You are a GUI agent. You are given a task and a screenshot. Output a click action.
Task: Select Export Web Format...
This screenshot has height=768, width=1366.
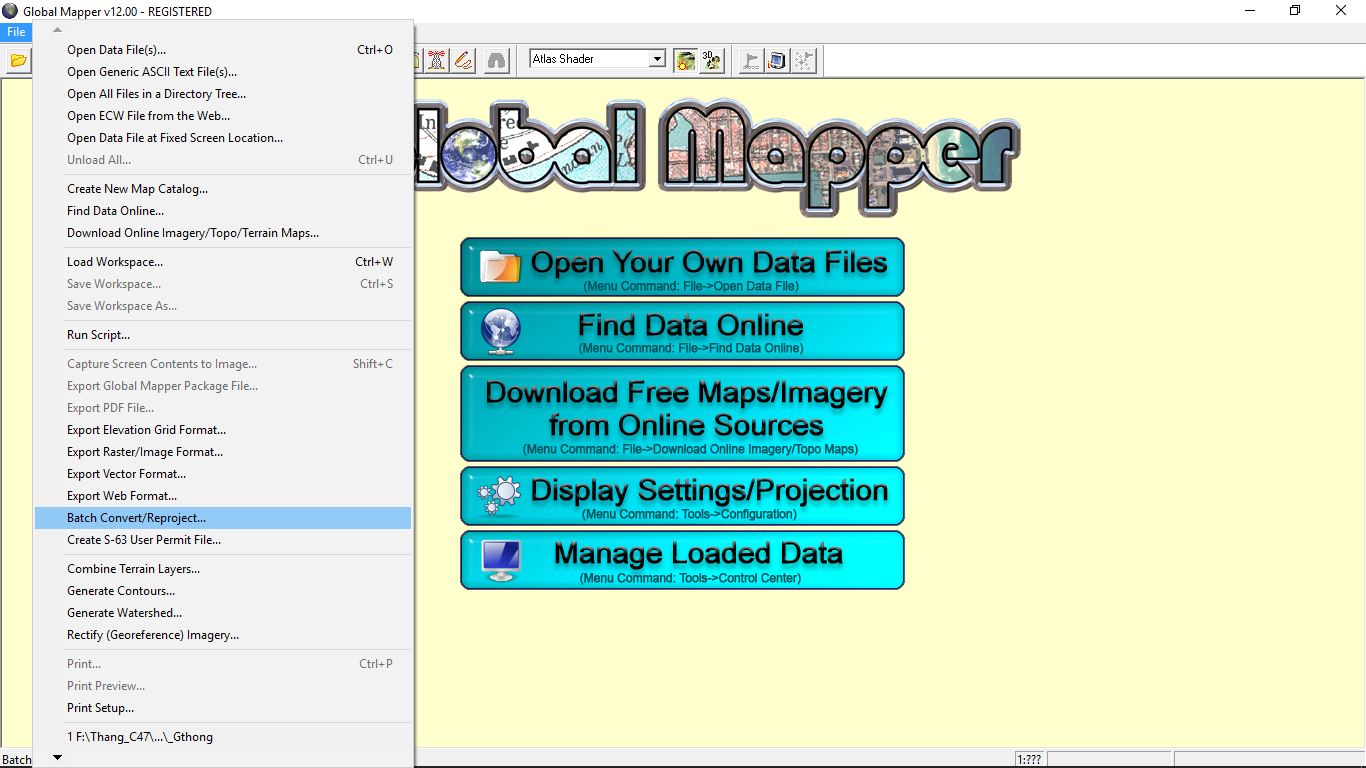pyautogui.click(x=223, y=496)
